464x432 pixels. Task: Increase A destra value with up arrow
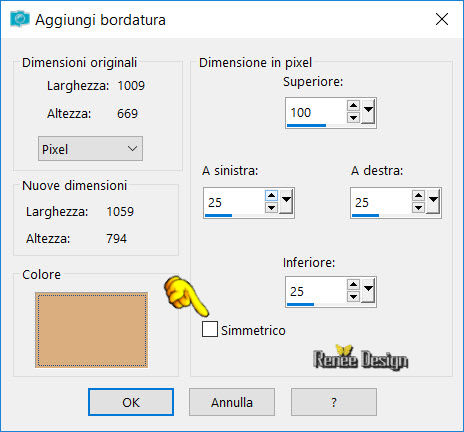[418, 196]
